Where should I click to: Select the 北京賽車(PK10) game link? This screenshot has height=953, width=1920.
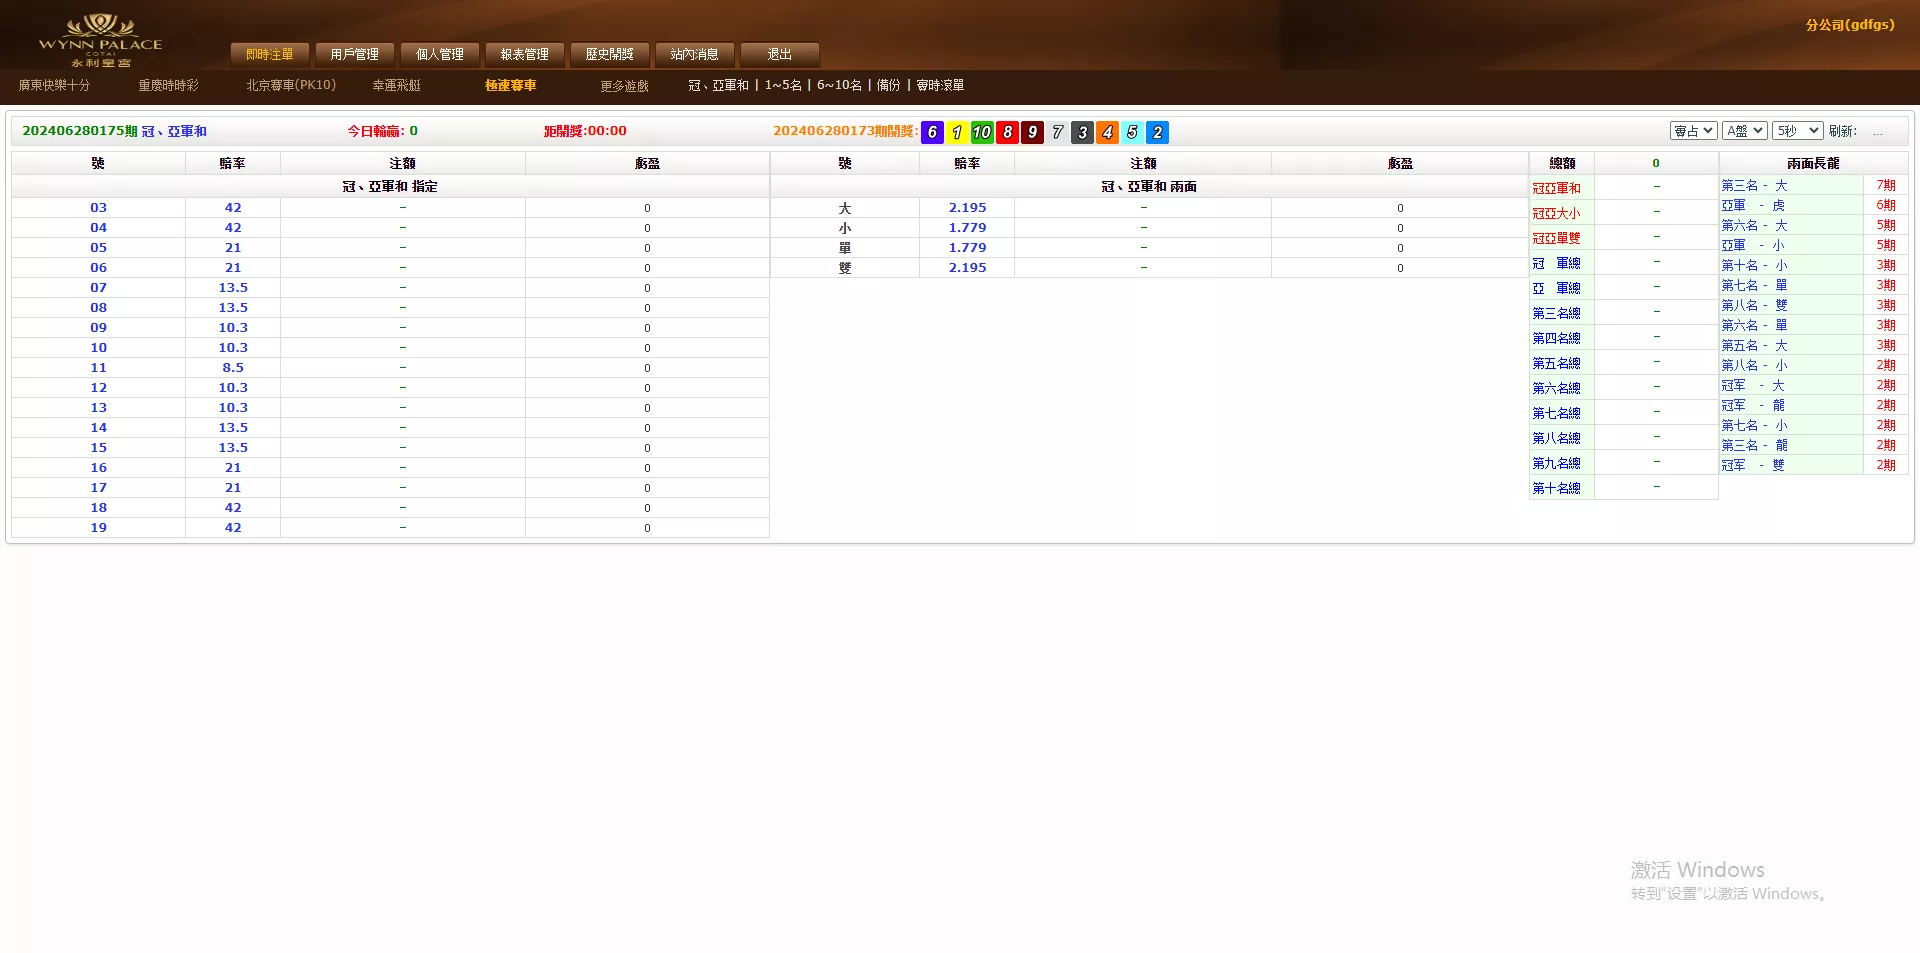tap(291, 85)
